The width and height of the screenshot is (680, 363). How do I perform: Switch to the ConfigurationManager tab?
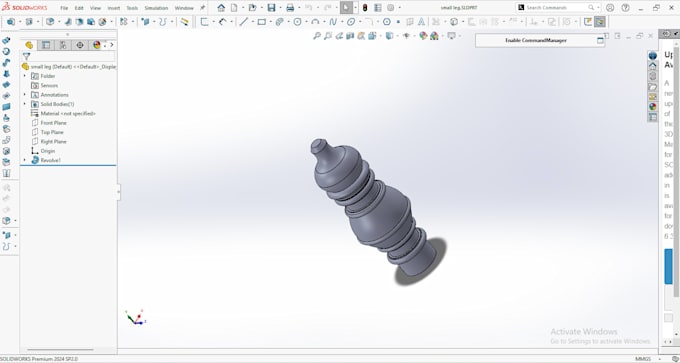point(63,45)
